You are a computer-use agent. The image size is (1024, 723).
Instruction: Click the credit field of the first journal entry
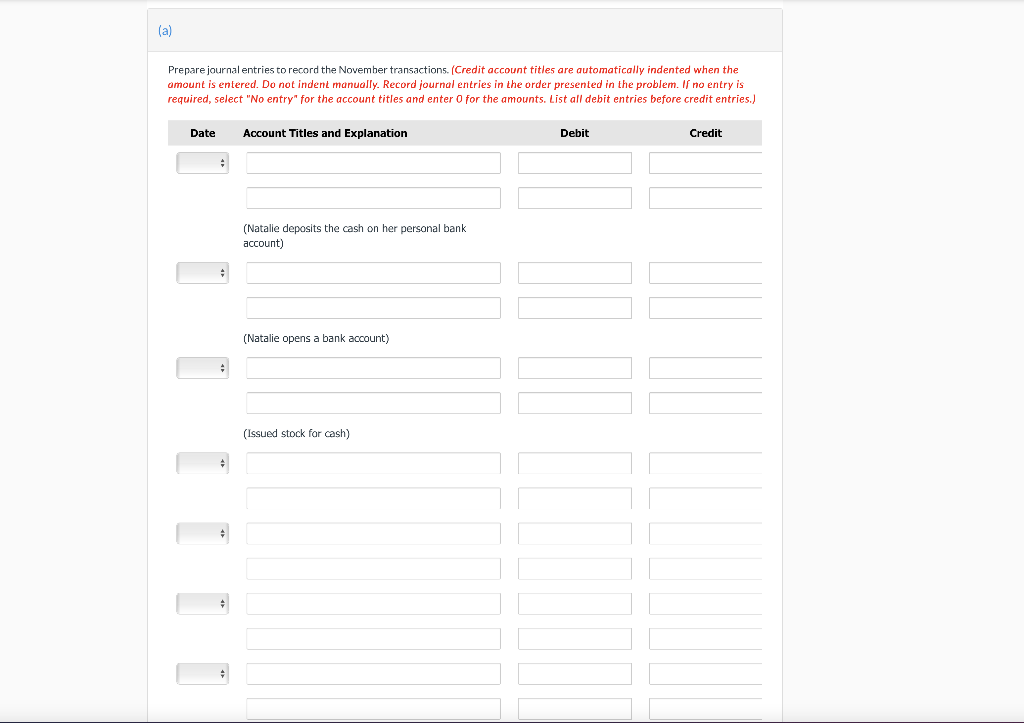click(x=705, y=162)
